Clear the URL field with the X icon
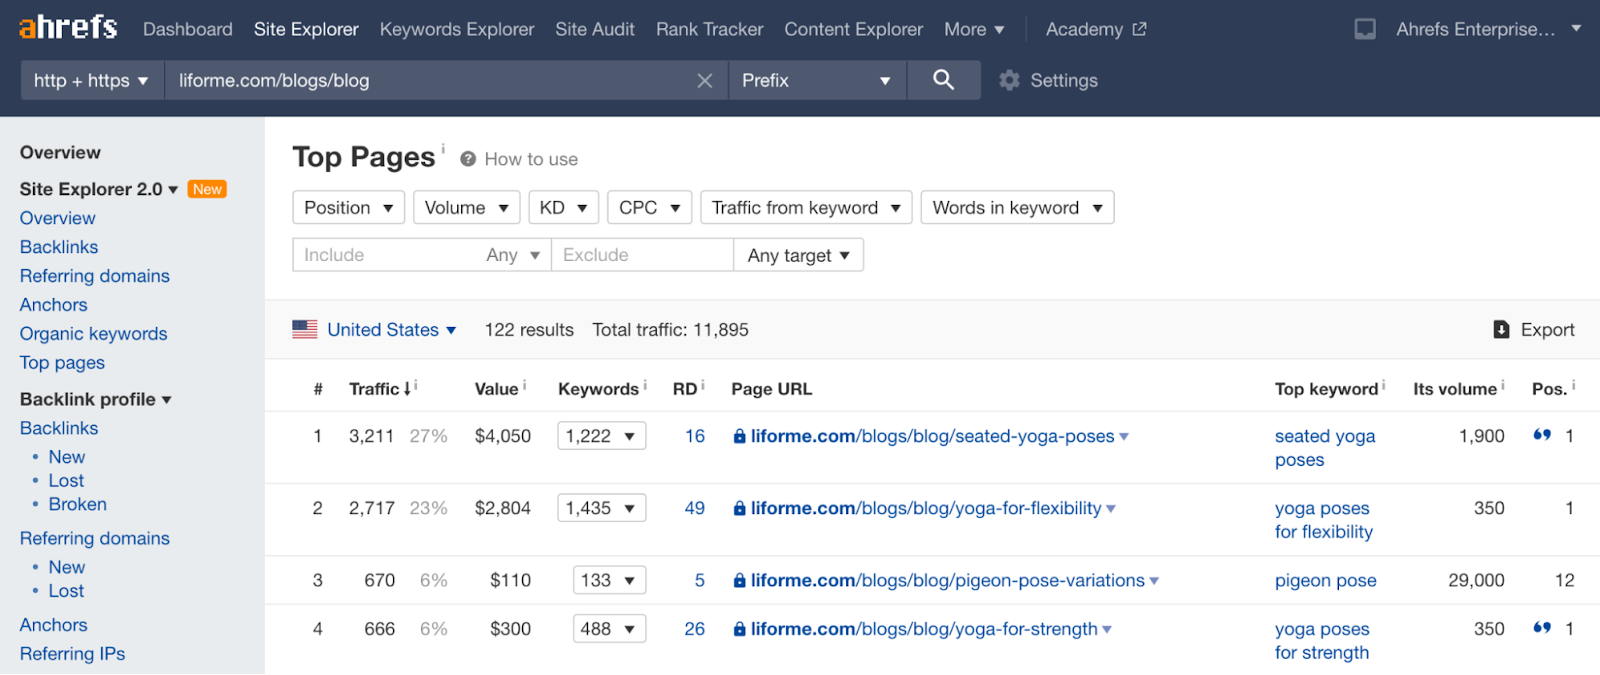 click(705, 81)
